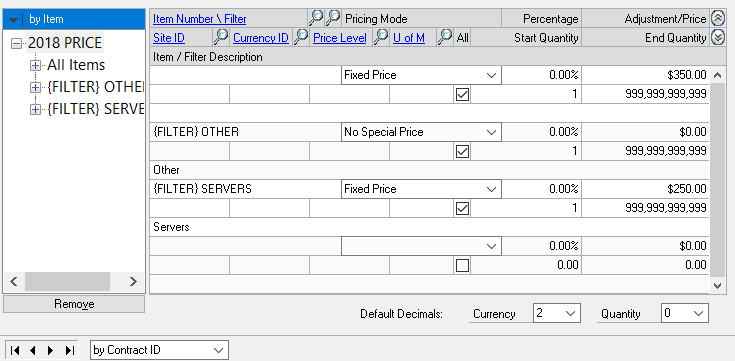Expand the {FILTER} SERVERS tree node

pyautogui.click(x=35, y=109)
